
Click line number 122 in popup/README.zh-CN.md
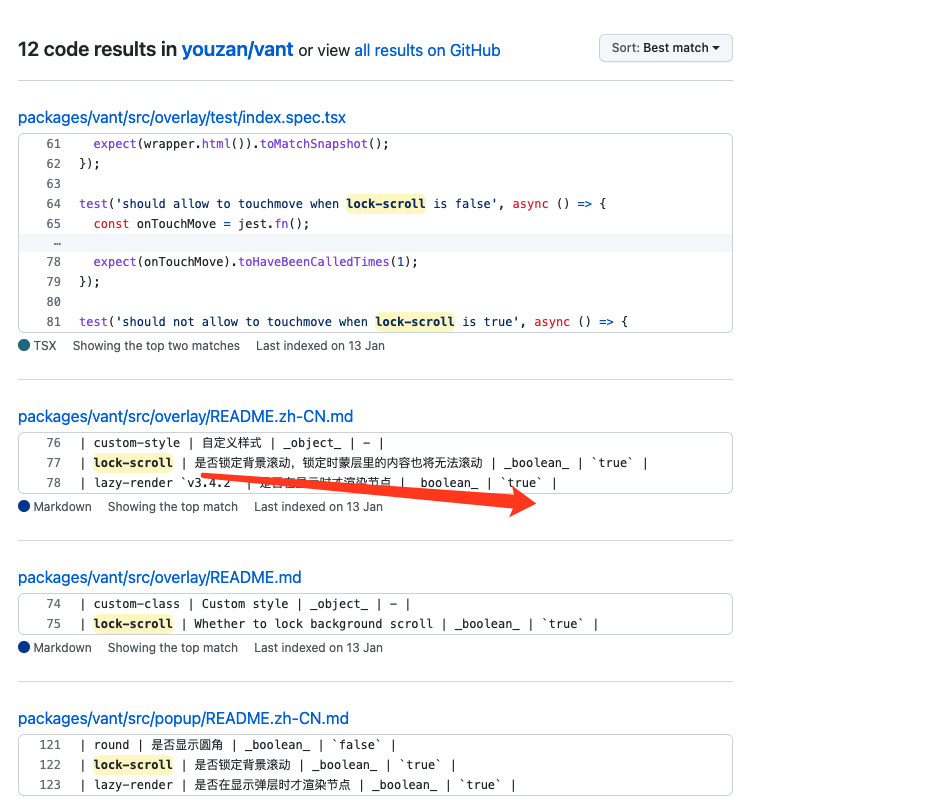coord(51,765)
